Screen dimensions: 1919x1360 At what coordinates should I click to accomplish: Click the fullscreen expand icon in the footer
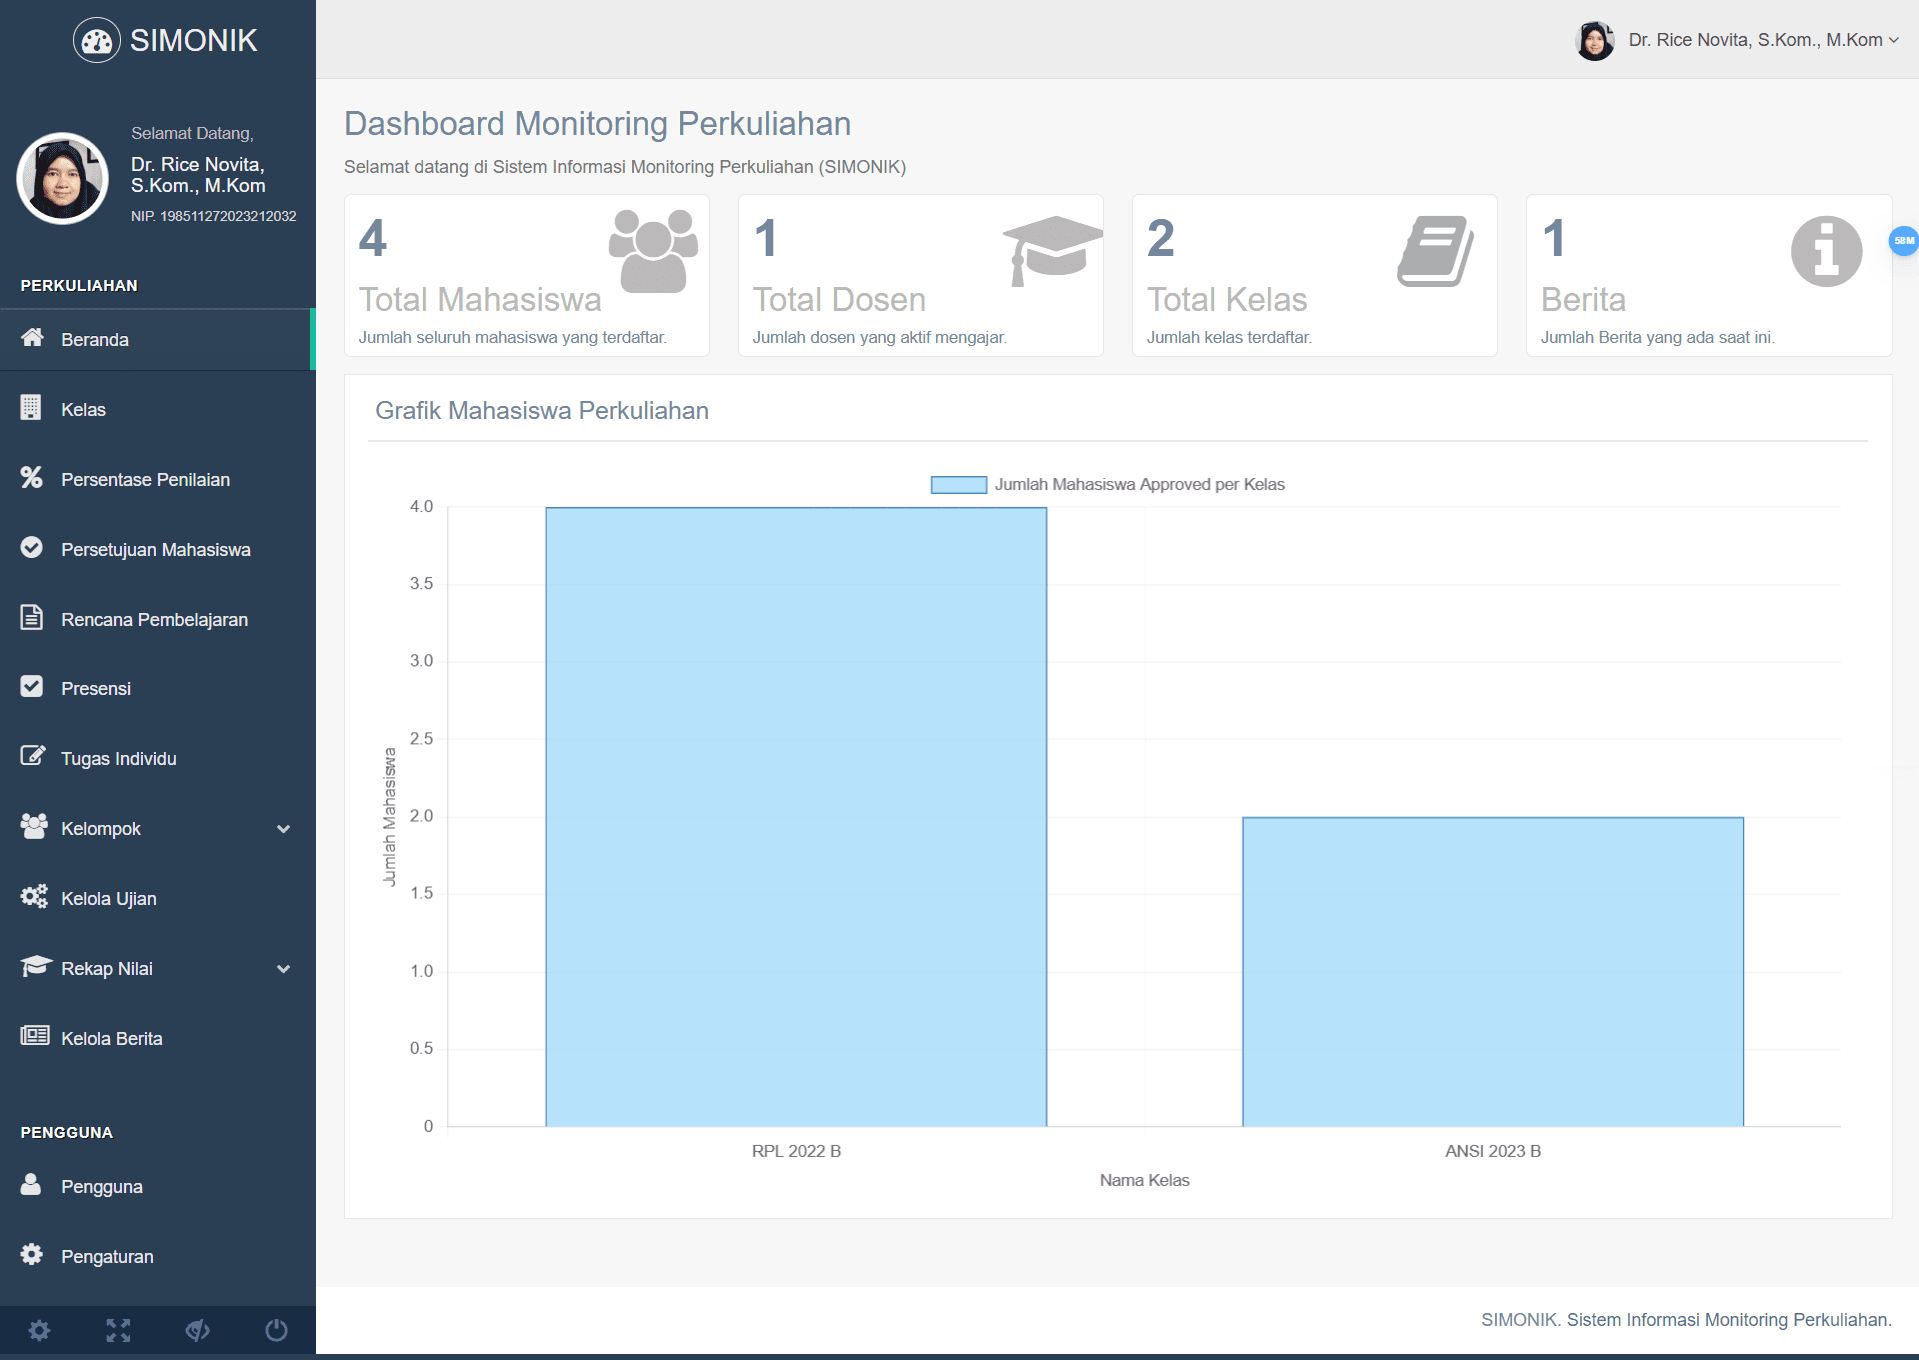coord(118,1330)
